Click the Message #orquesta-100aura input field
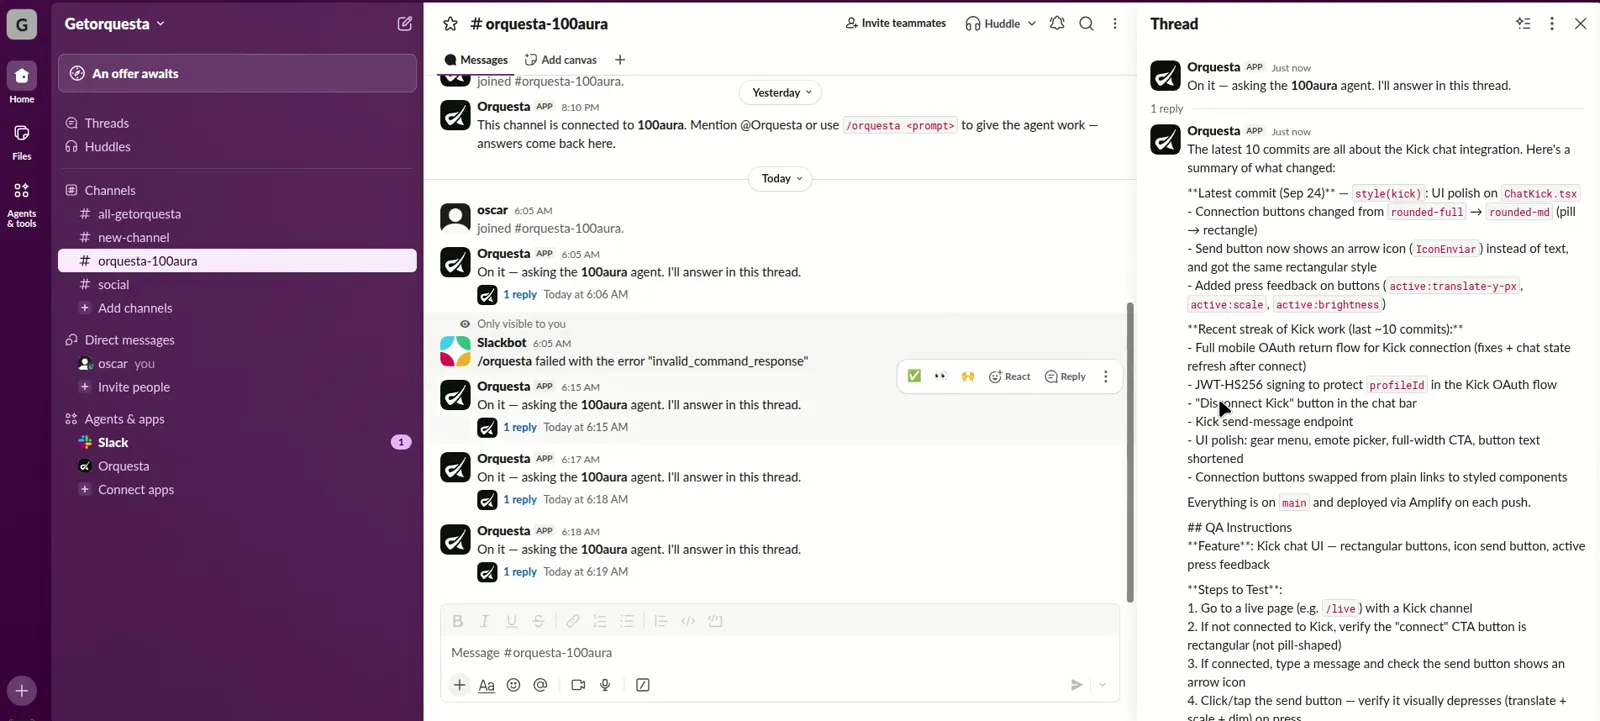This screenshot has width=1600, height=721. (780, 653)
